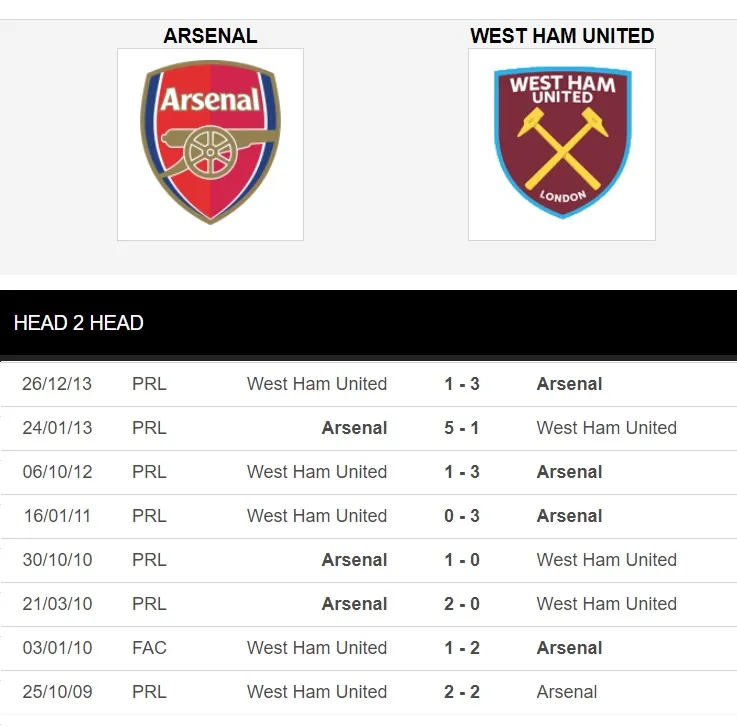Screen dimensions: 737x727
Task: Select the HEAD 2 HEAD header bar
Action: [368, 323]
